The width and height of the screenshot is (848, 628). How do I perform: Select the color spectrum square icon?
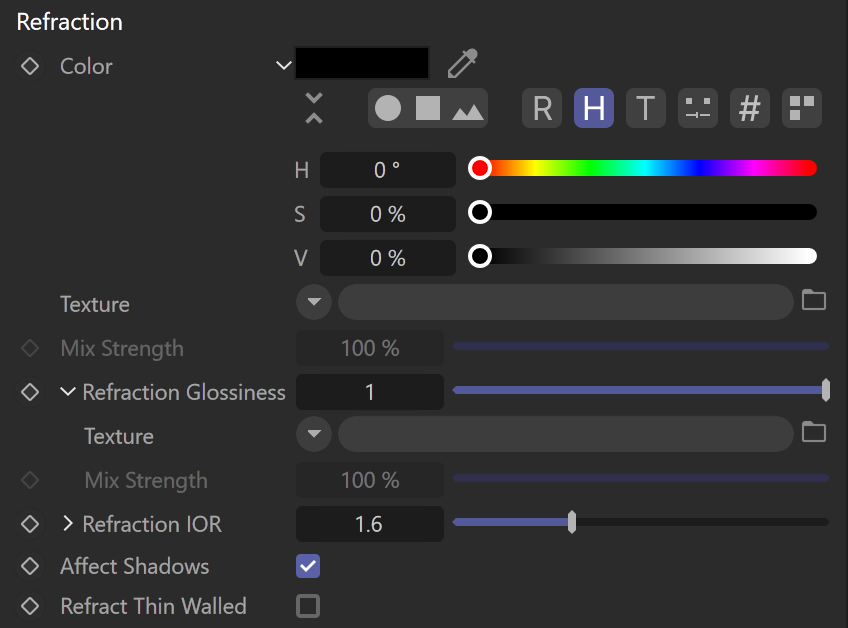(428, 108)
